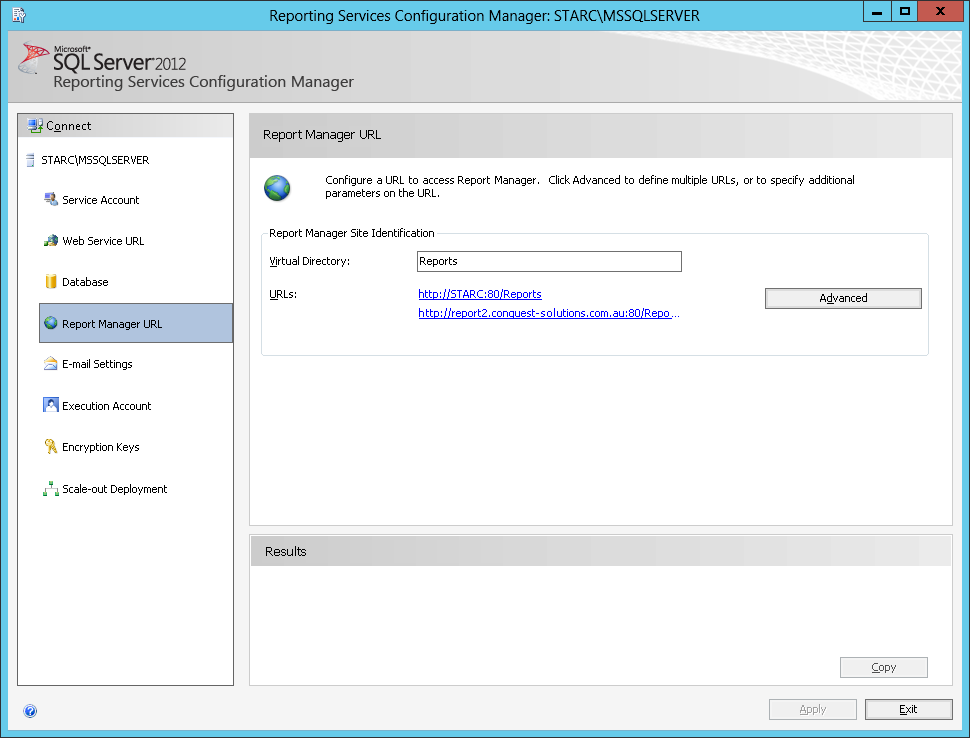Click the Advanced button

[x=843, y=298]
